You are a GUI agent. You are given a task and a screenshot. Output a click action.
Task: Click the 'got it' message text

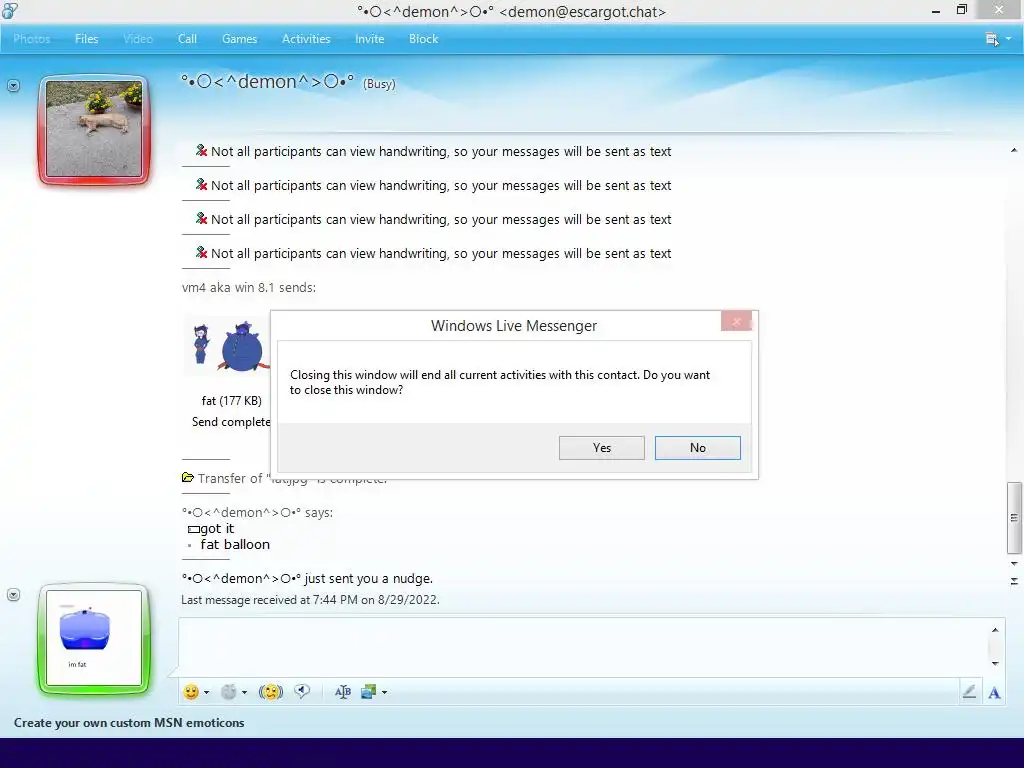click(x=217, y=528)
